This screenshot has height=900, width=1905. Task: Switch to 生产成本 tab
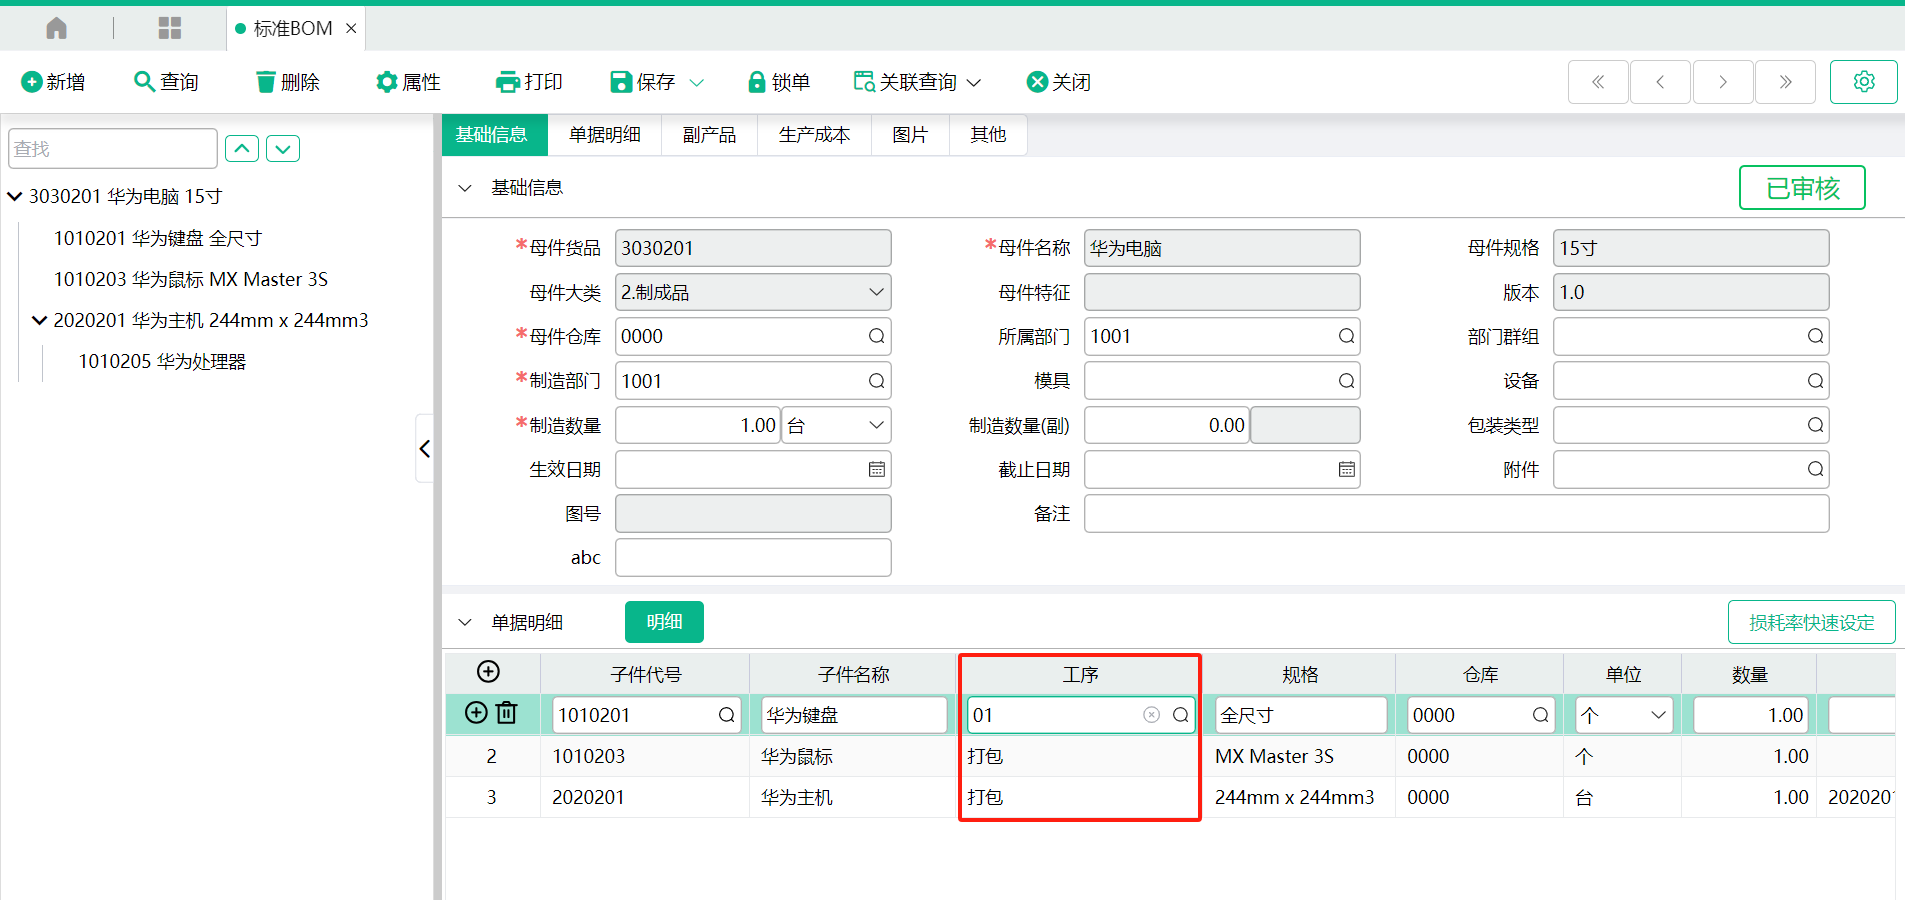point(815,134)
